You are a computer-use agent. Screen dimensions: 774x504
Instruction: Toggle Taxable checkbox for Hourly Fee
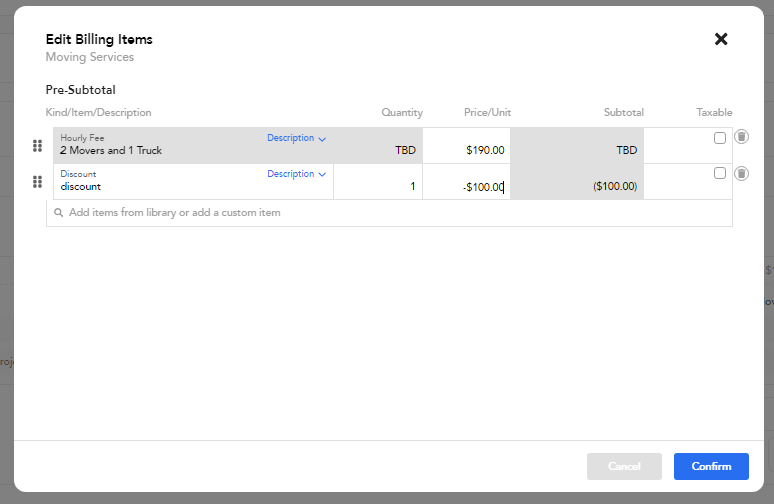[x=720, y=138]
